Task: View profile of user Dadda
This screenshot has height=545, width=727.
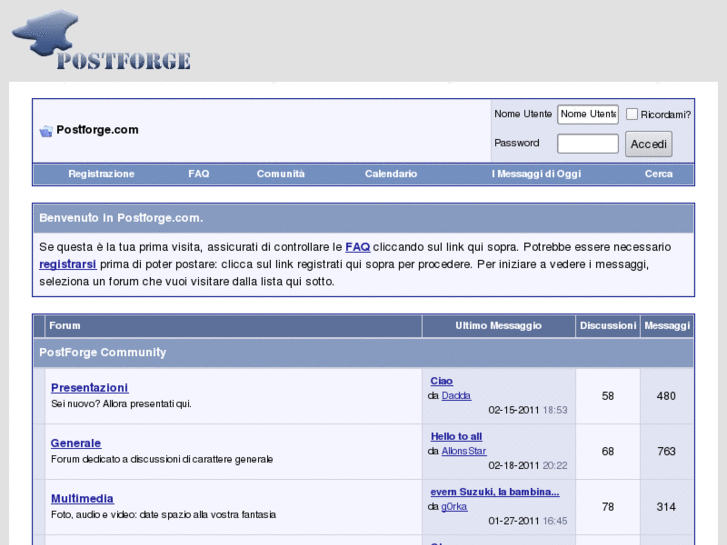Action: (x=456, y=396)
